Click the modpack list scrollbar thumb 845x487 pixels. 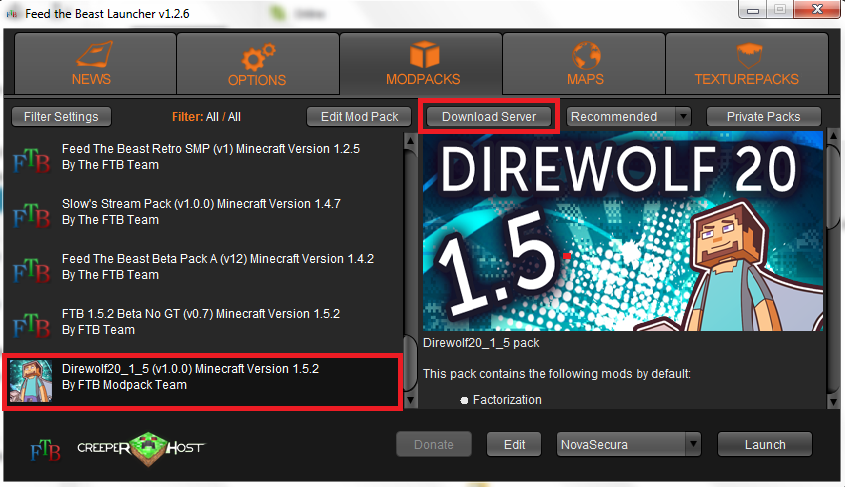[410, 372]
